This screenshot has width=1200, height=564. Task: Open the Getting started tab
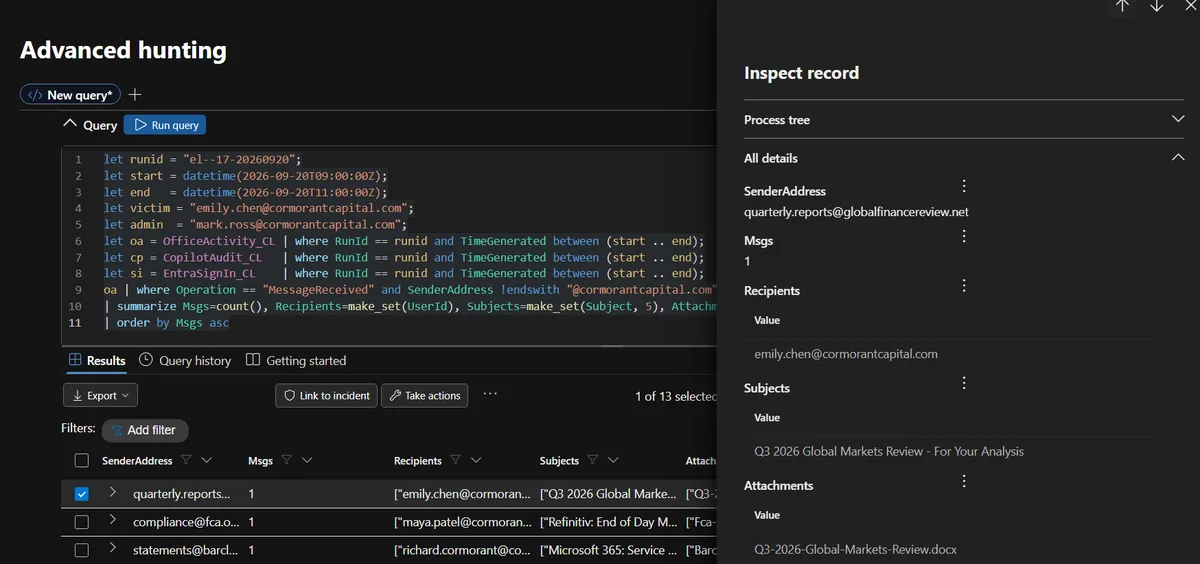point(296,360)
